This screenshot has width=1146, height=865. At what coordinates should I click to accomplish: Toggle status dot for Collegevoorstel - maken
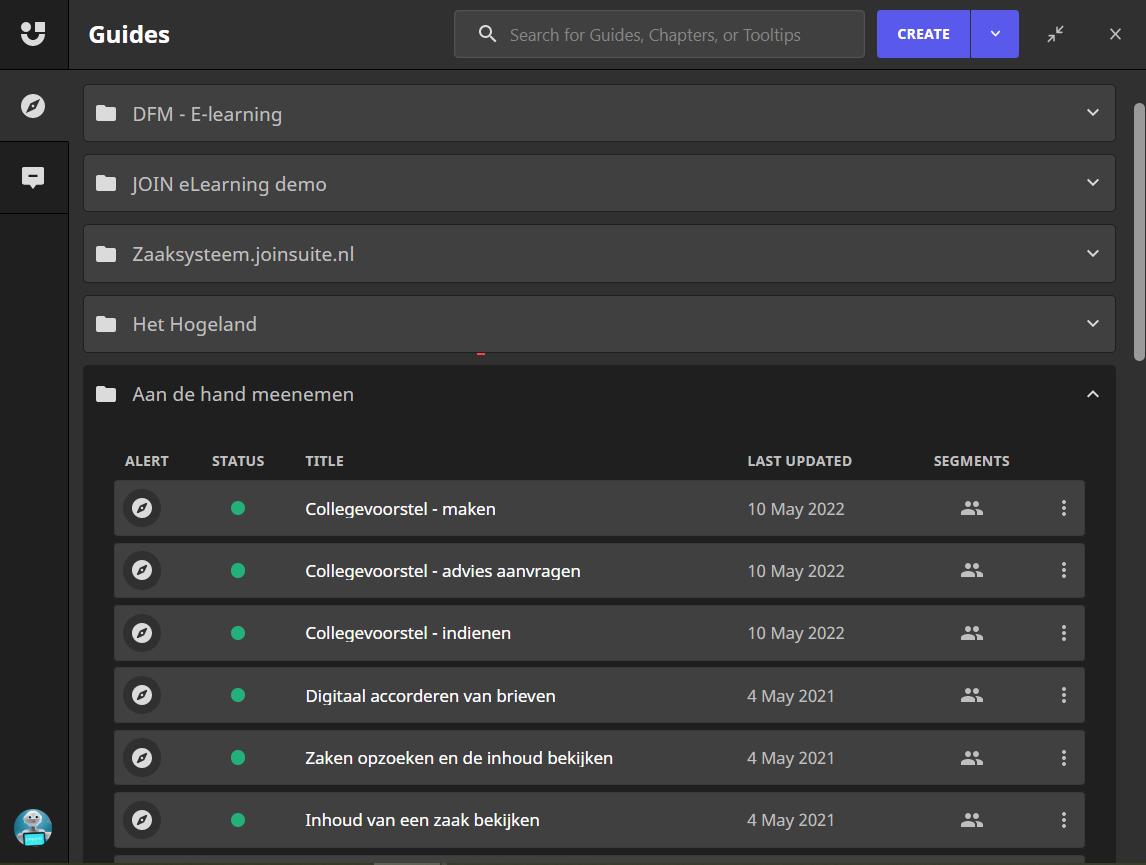point(238,508)
